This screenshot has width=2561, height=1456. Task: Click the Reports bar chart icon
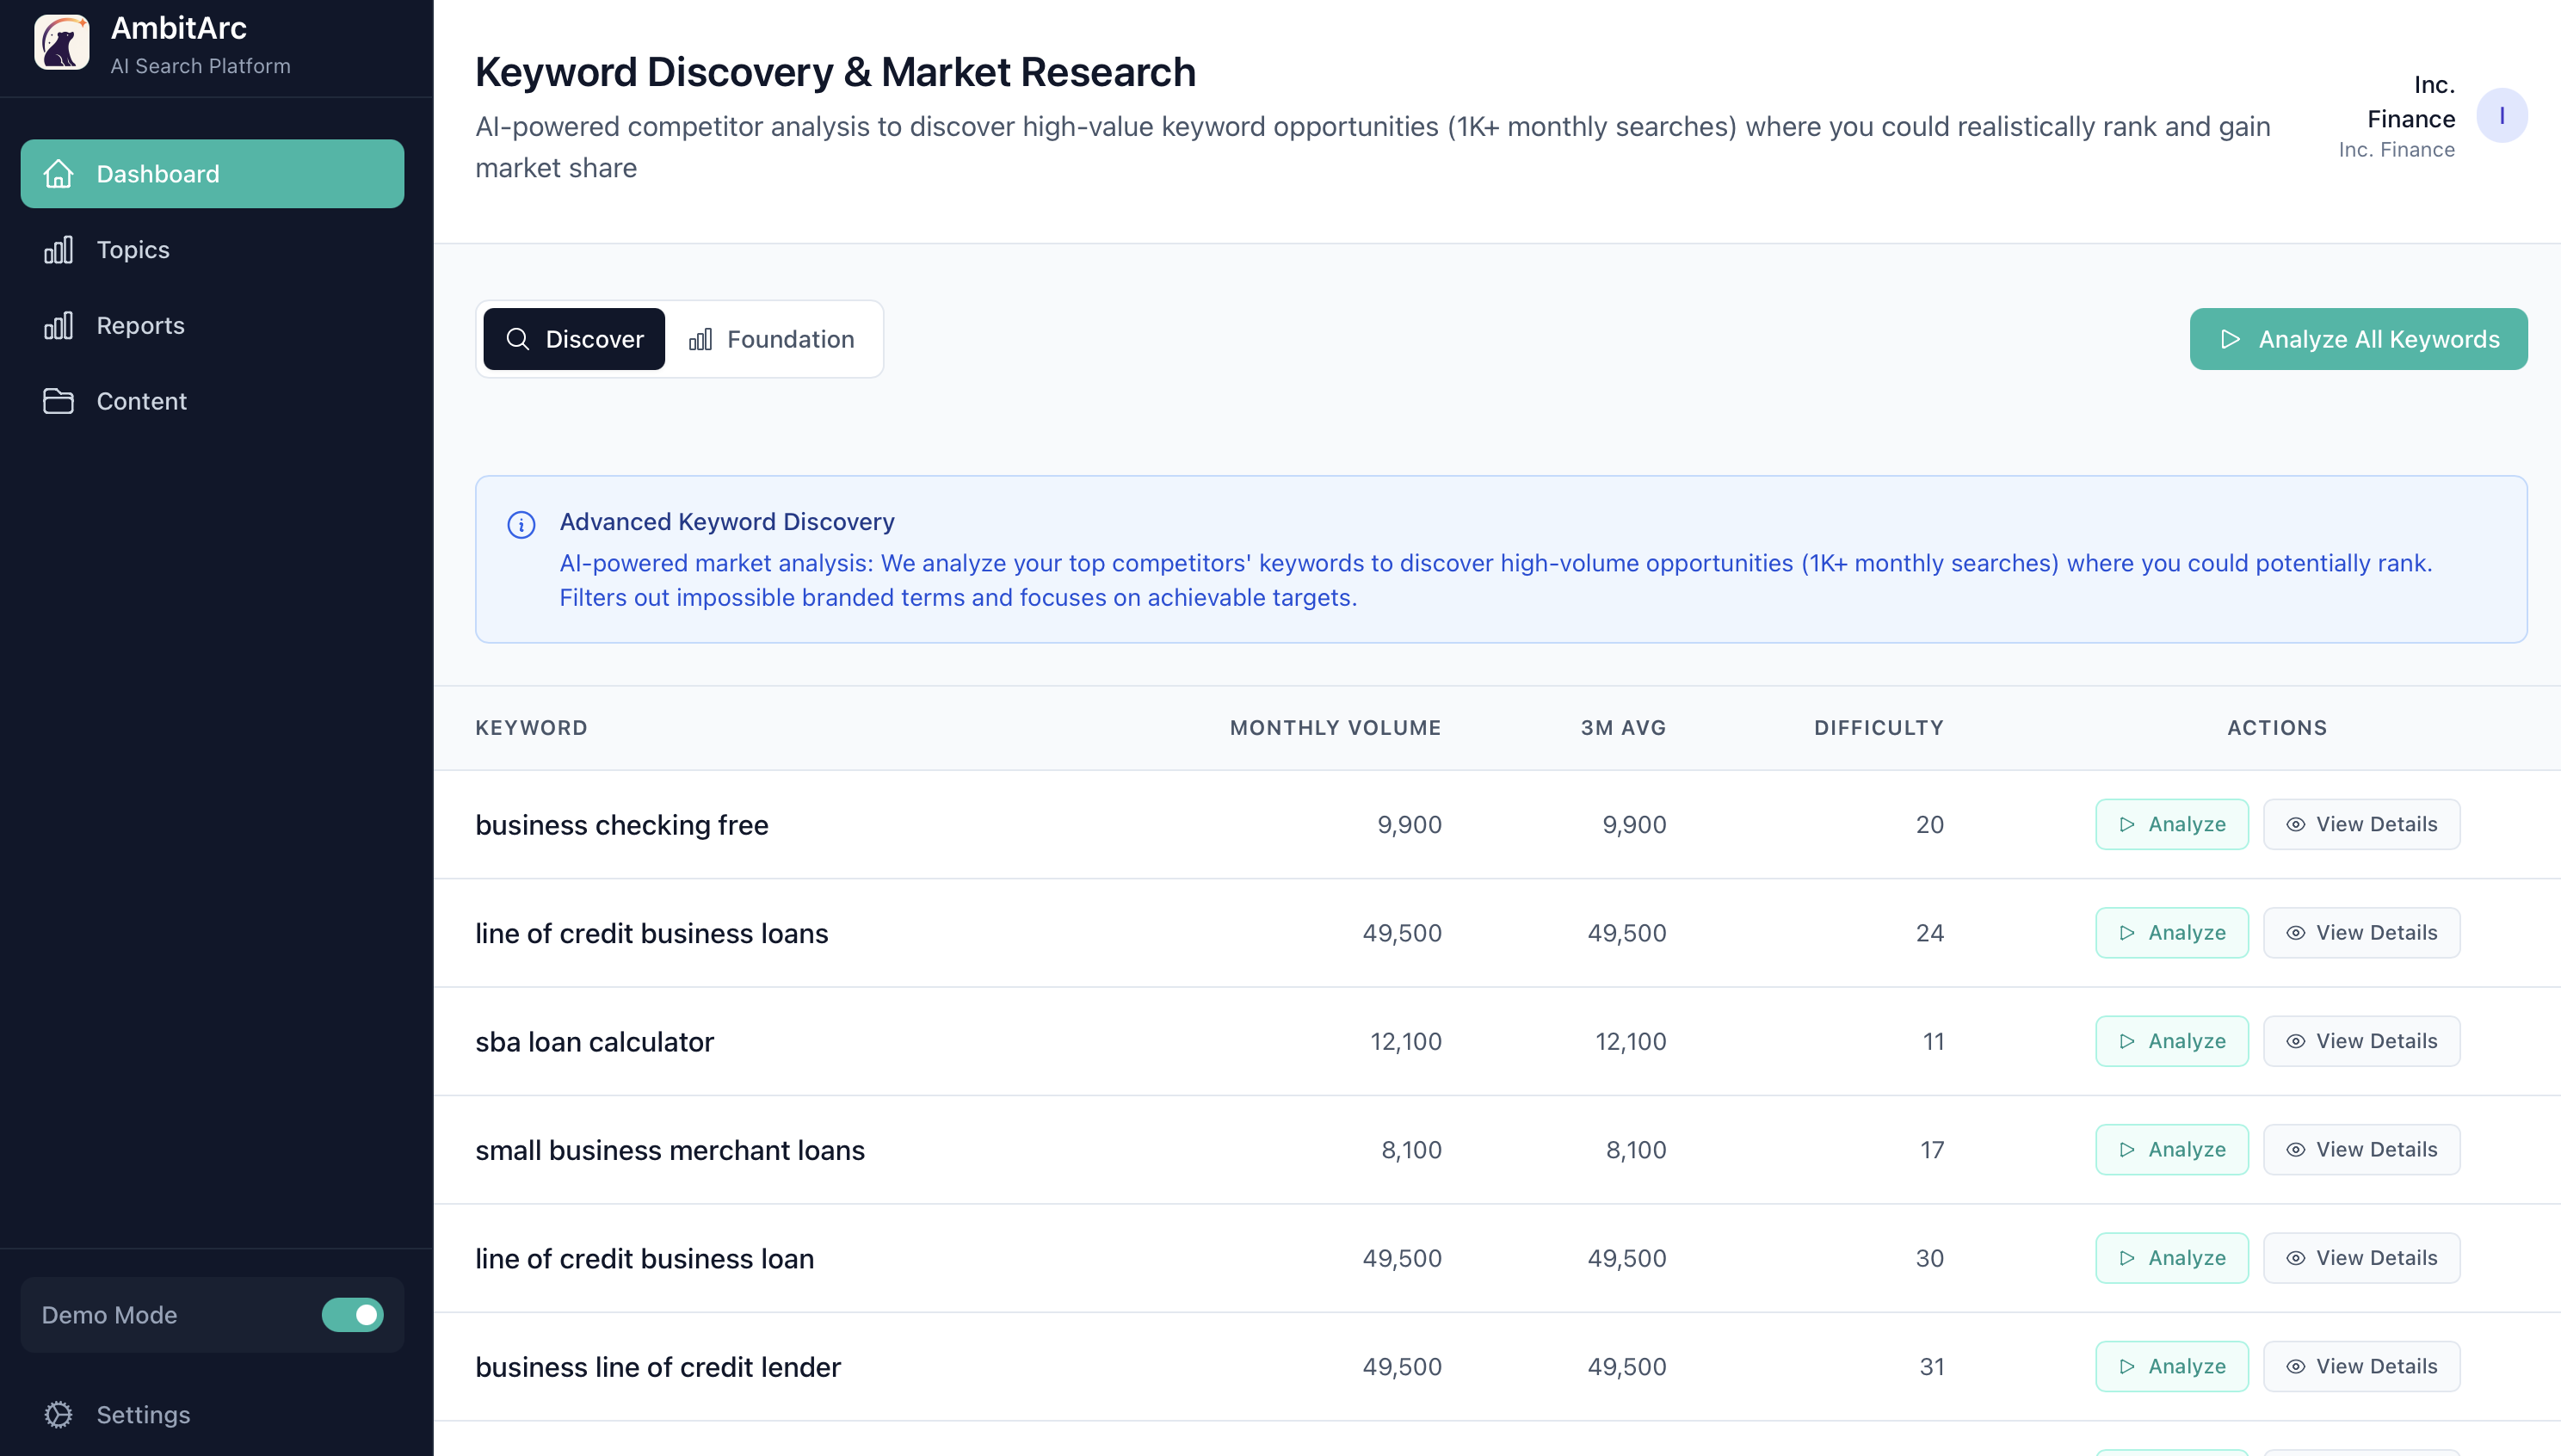(x=58, y=326)
